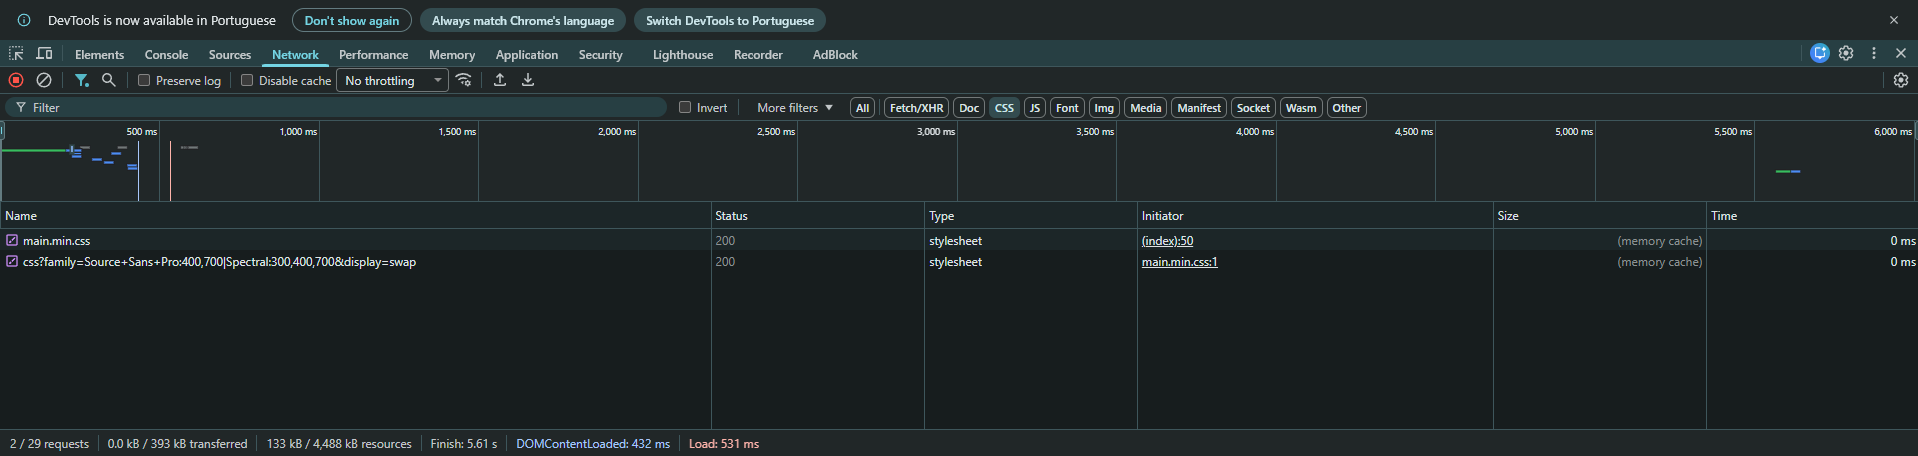The width and height of the screenshot is (1918, 456).
Task: Toggle the Img type filter
Action: pos(1104,108)
